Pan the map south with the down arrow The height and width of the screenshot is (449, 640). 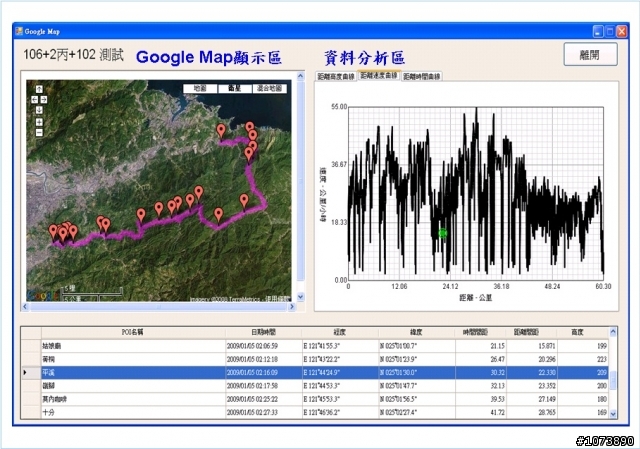[x=39, y=110]
